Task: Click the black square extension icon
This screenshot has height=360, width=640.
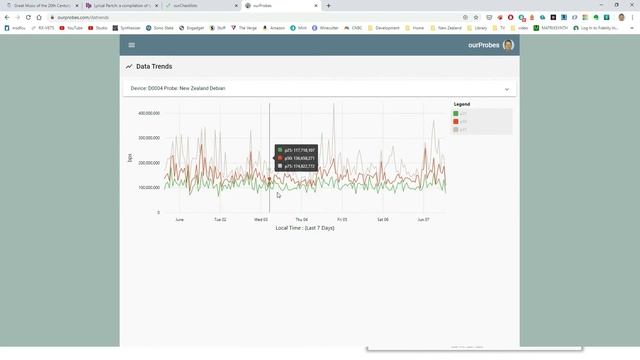Action: [x=553, y=18]
